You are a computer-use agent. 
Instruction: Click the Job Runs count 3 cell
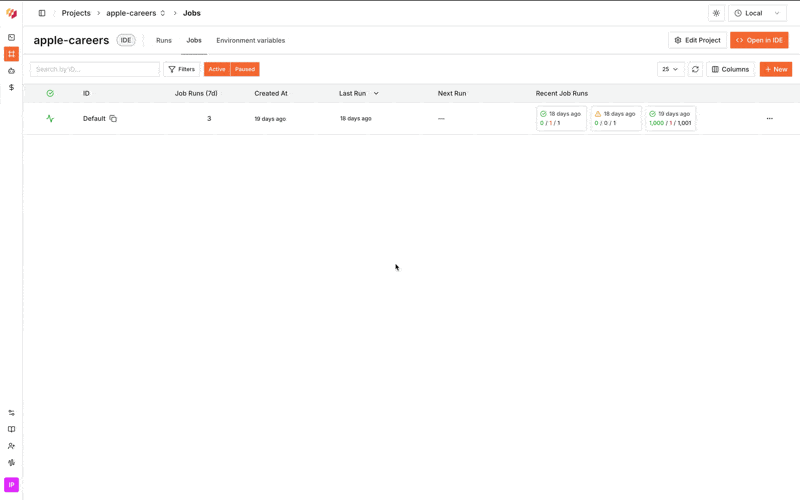pyautogui.click(x=209, y=118)
